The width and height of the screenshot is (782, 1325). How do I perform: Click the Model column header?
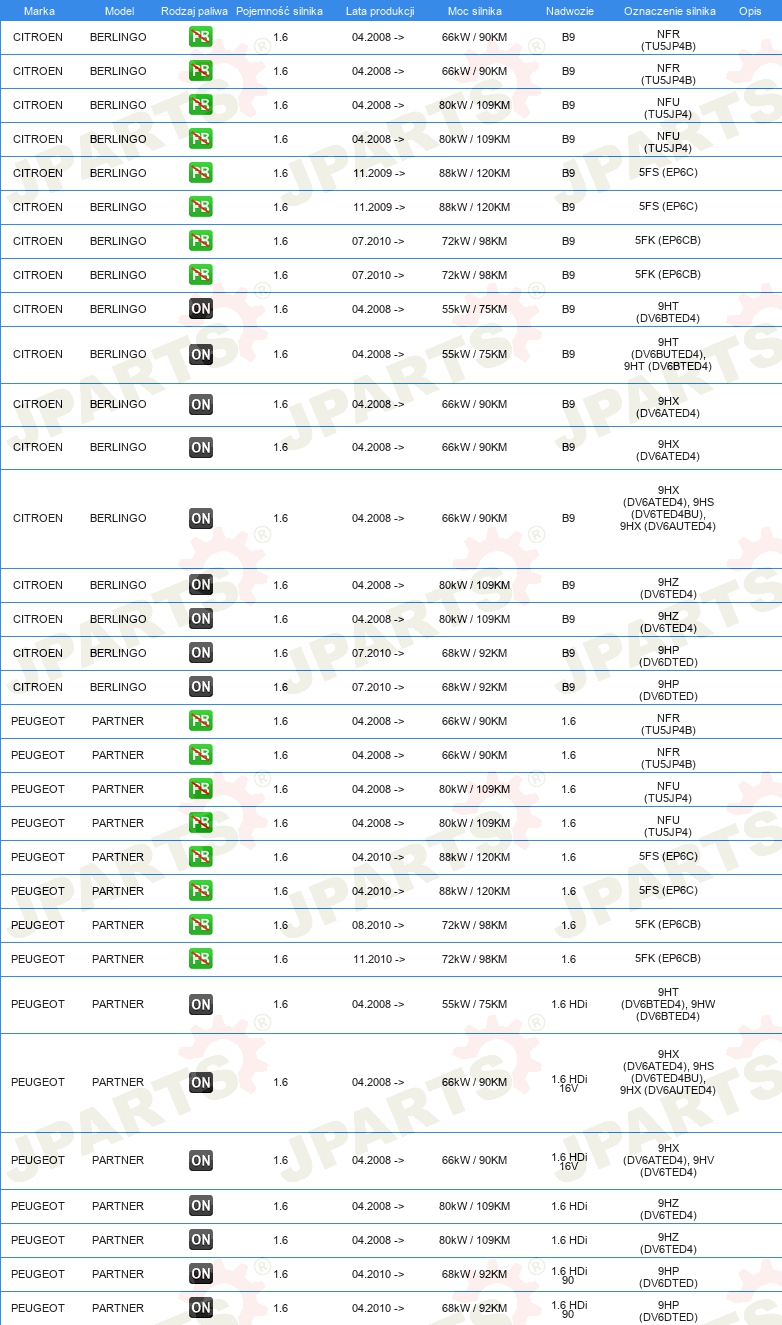coord(119,11)
